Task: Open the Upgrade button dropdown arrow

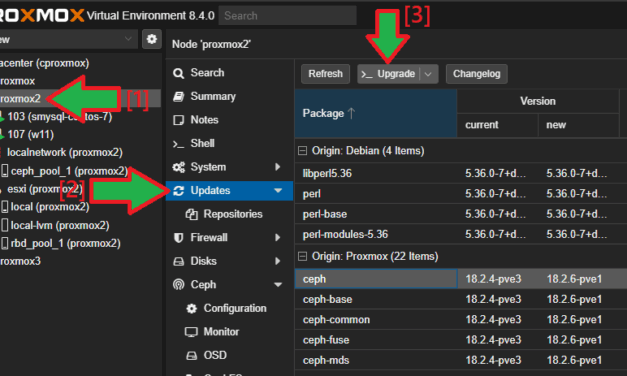Action: 428,74
